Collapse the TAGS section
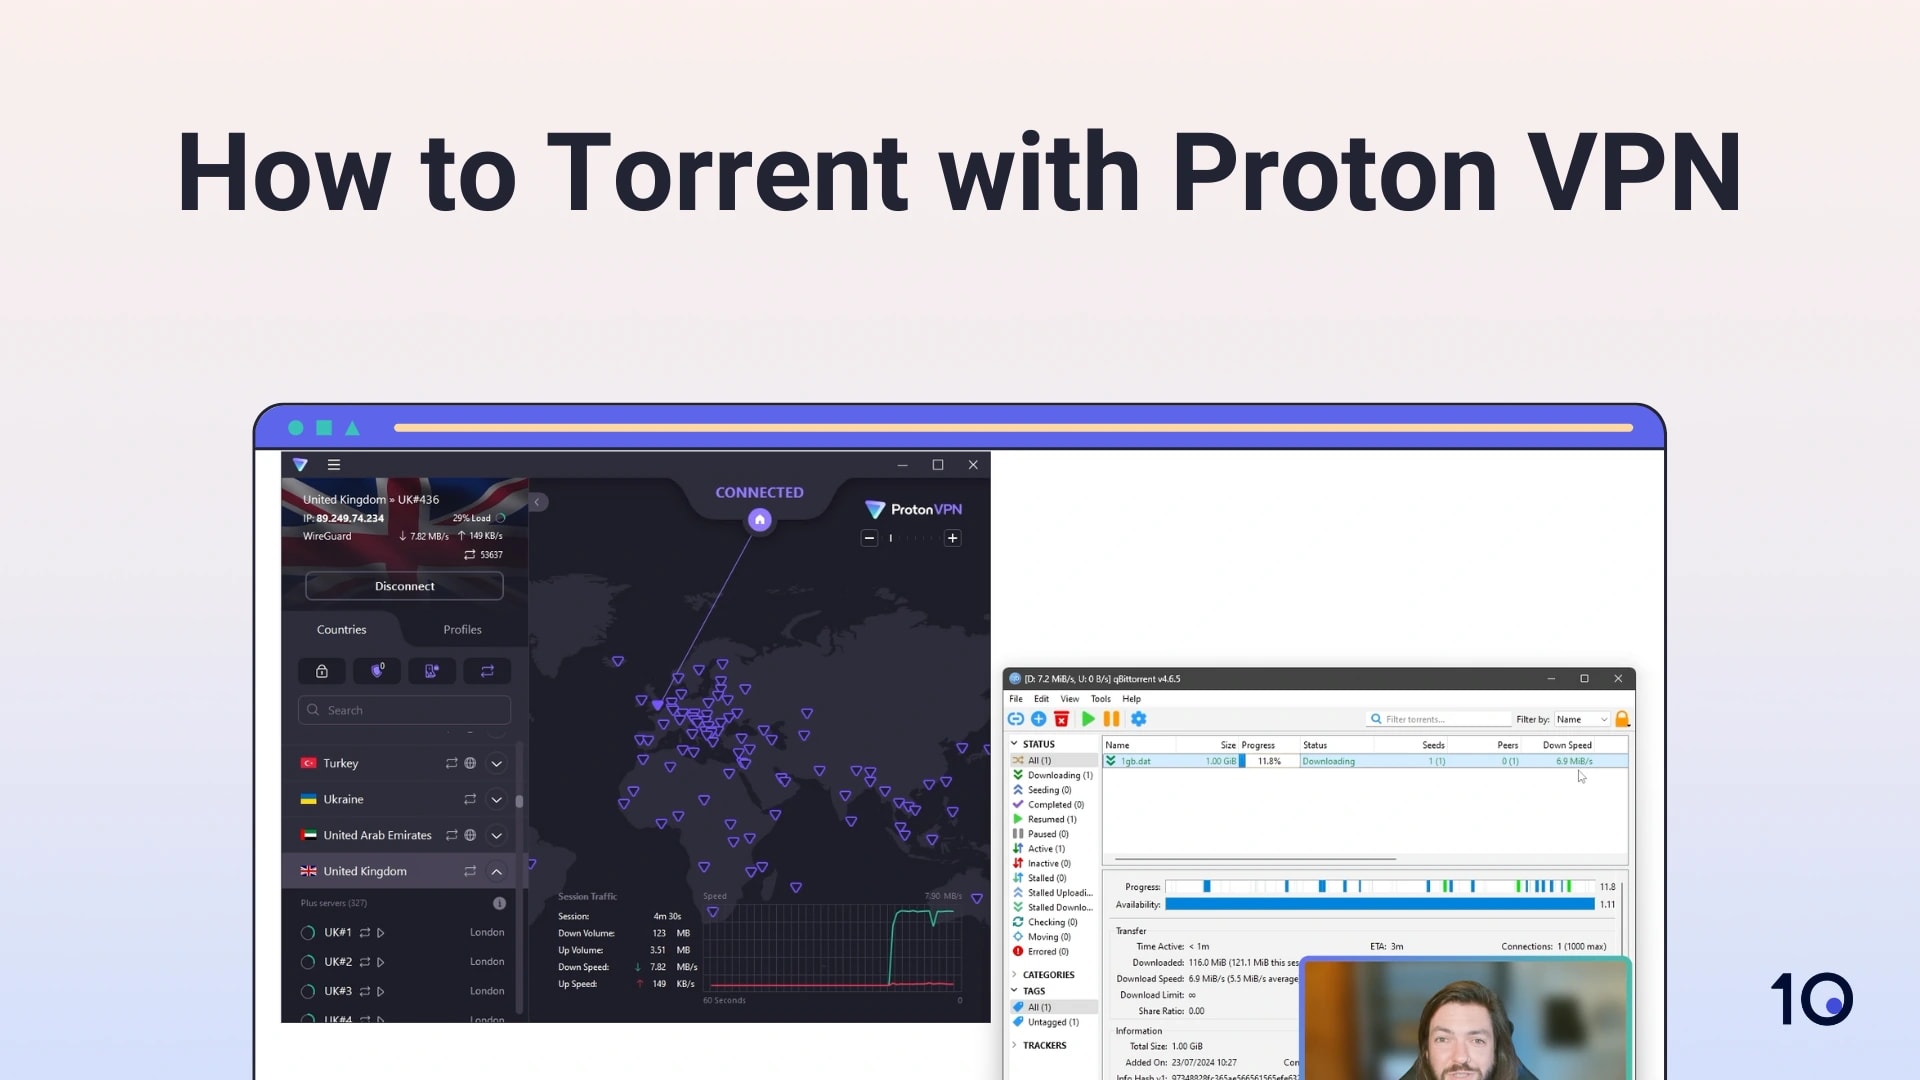The height and width of the screenshot is (1080, 1920). (1014, 991)
